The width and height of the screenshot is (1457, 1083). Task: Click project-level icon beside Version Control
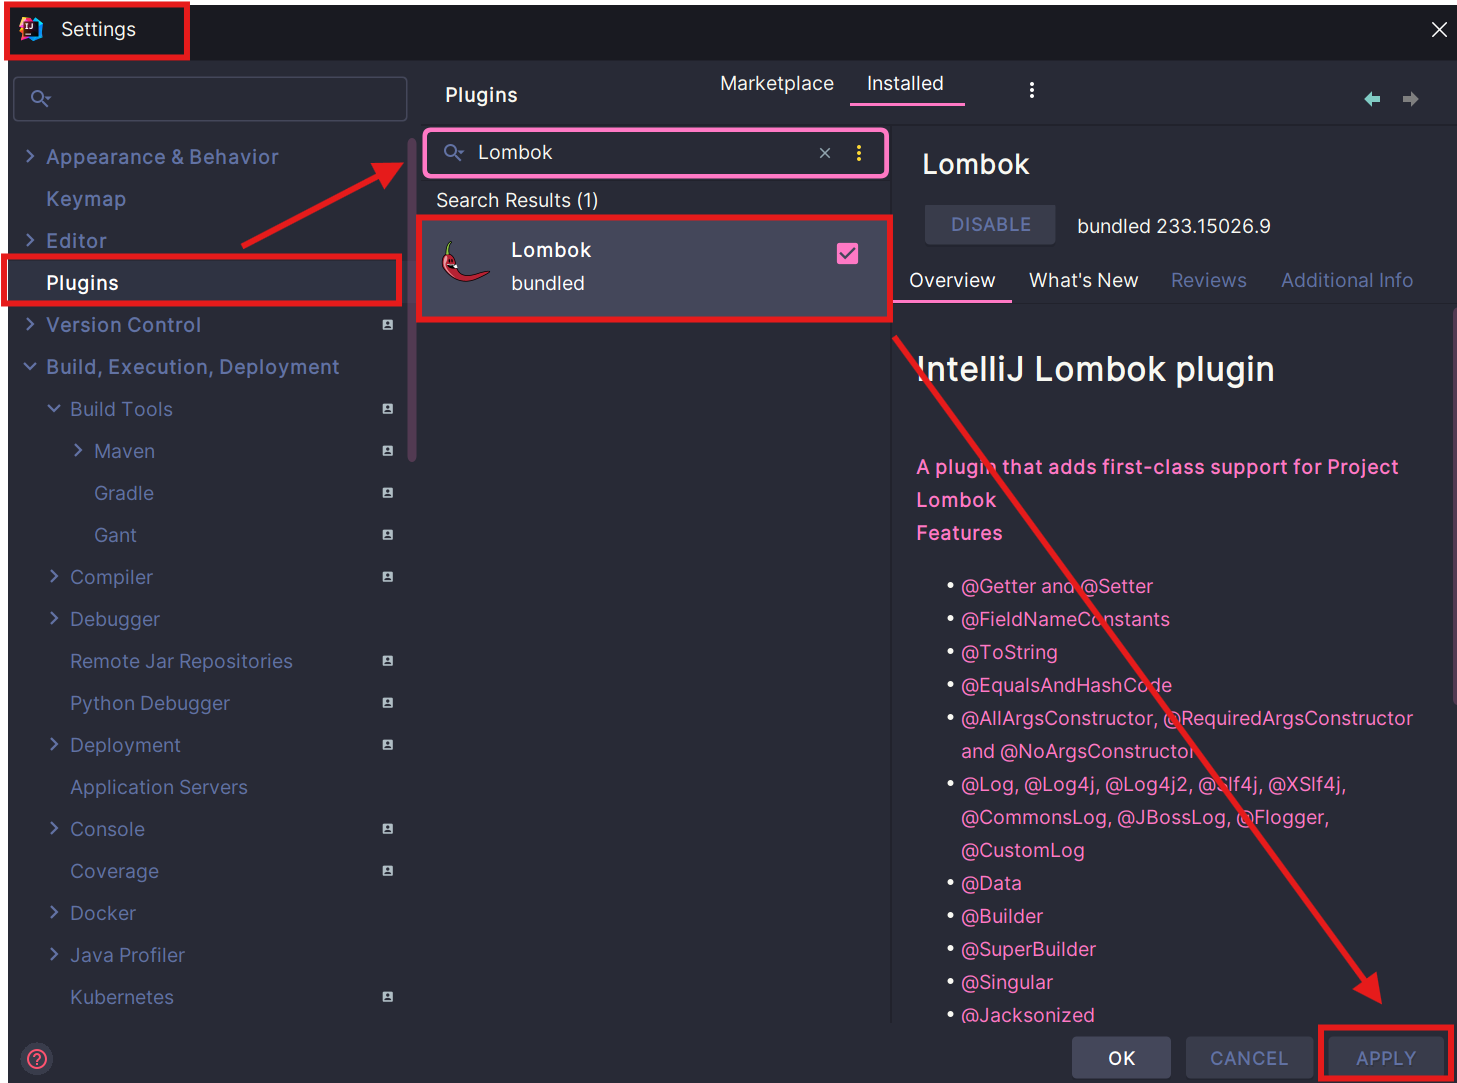click(387, 325)
